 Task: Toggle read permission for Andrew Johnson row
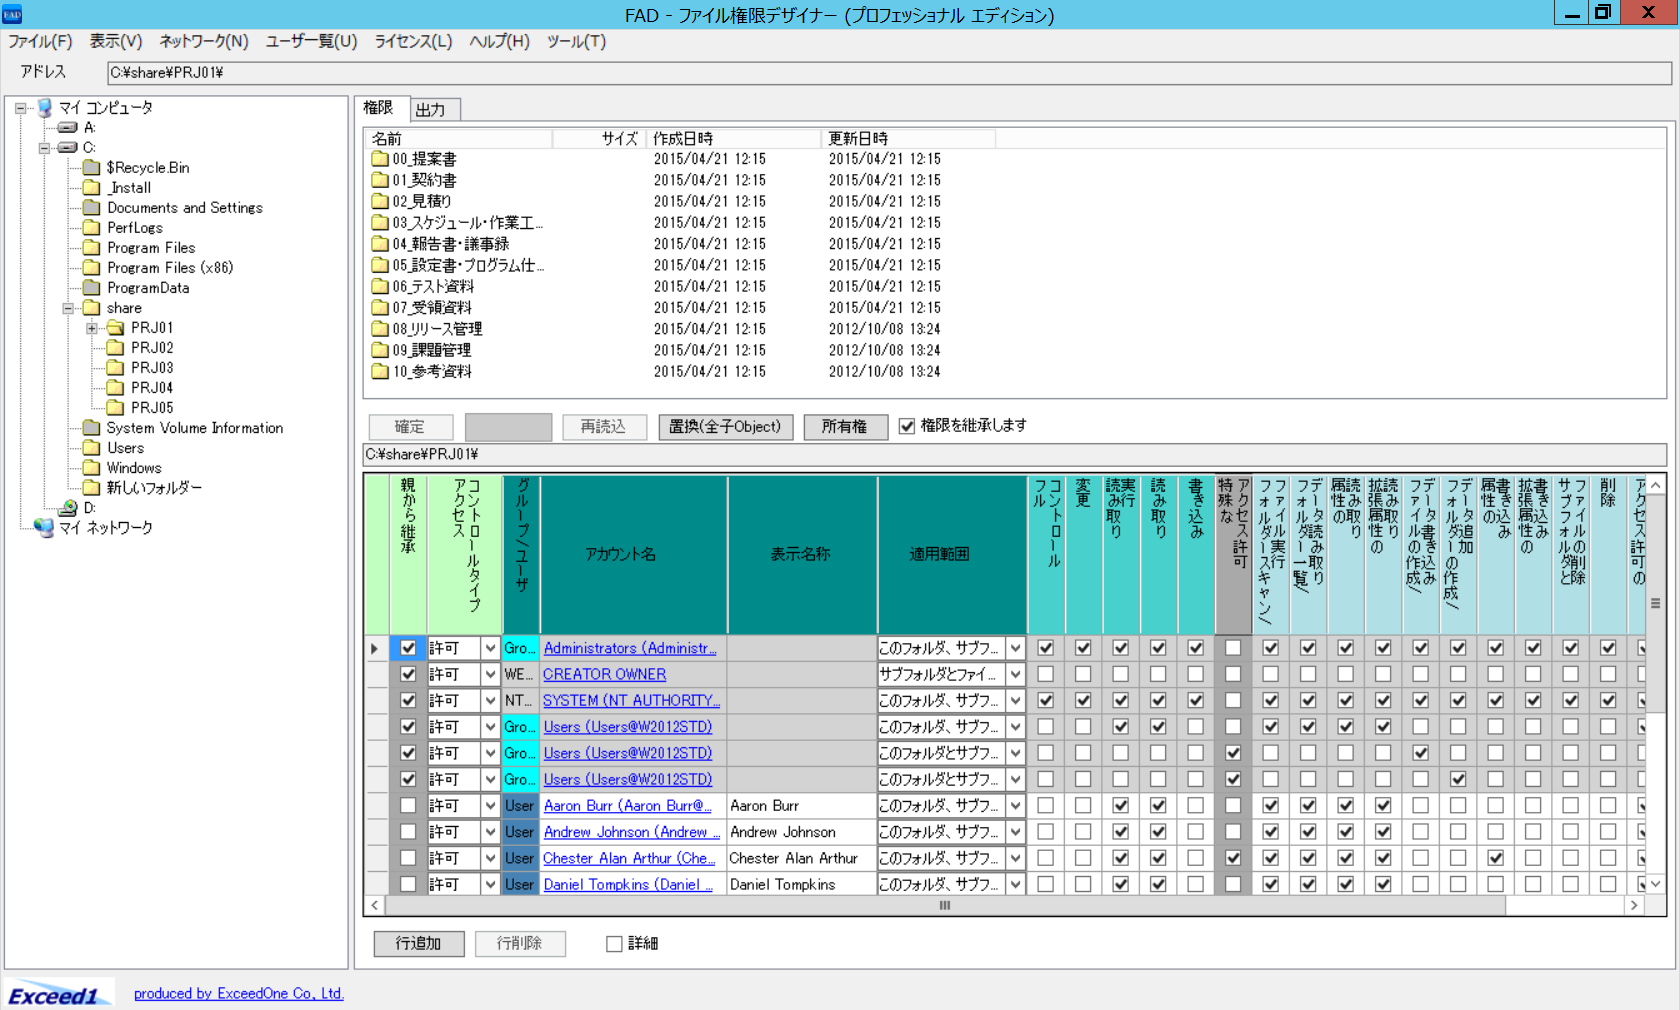(1158, 831)
